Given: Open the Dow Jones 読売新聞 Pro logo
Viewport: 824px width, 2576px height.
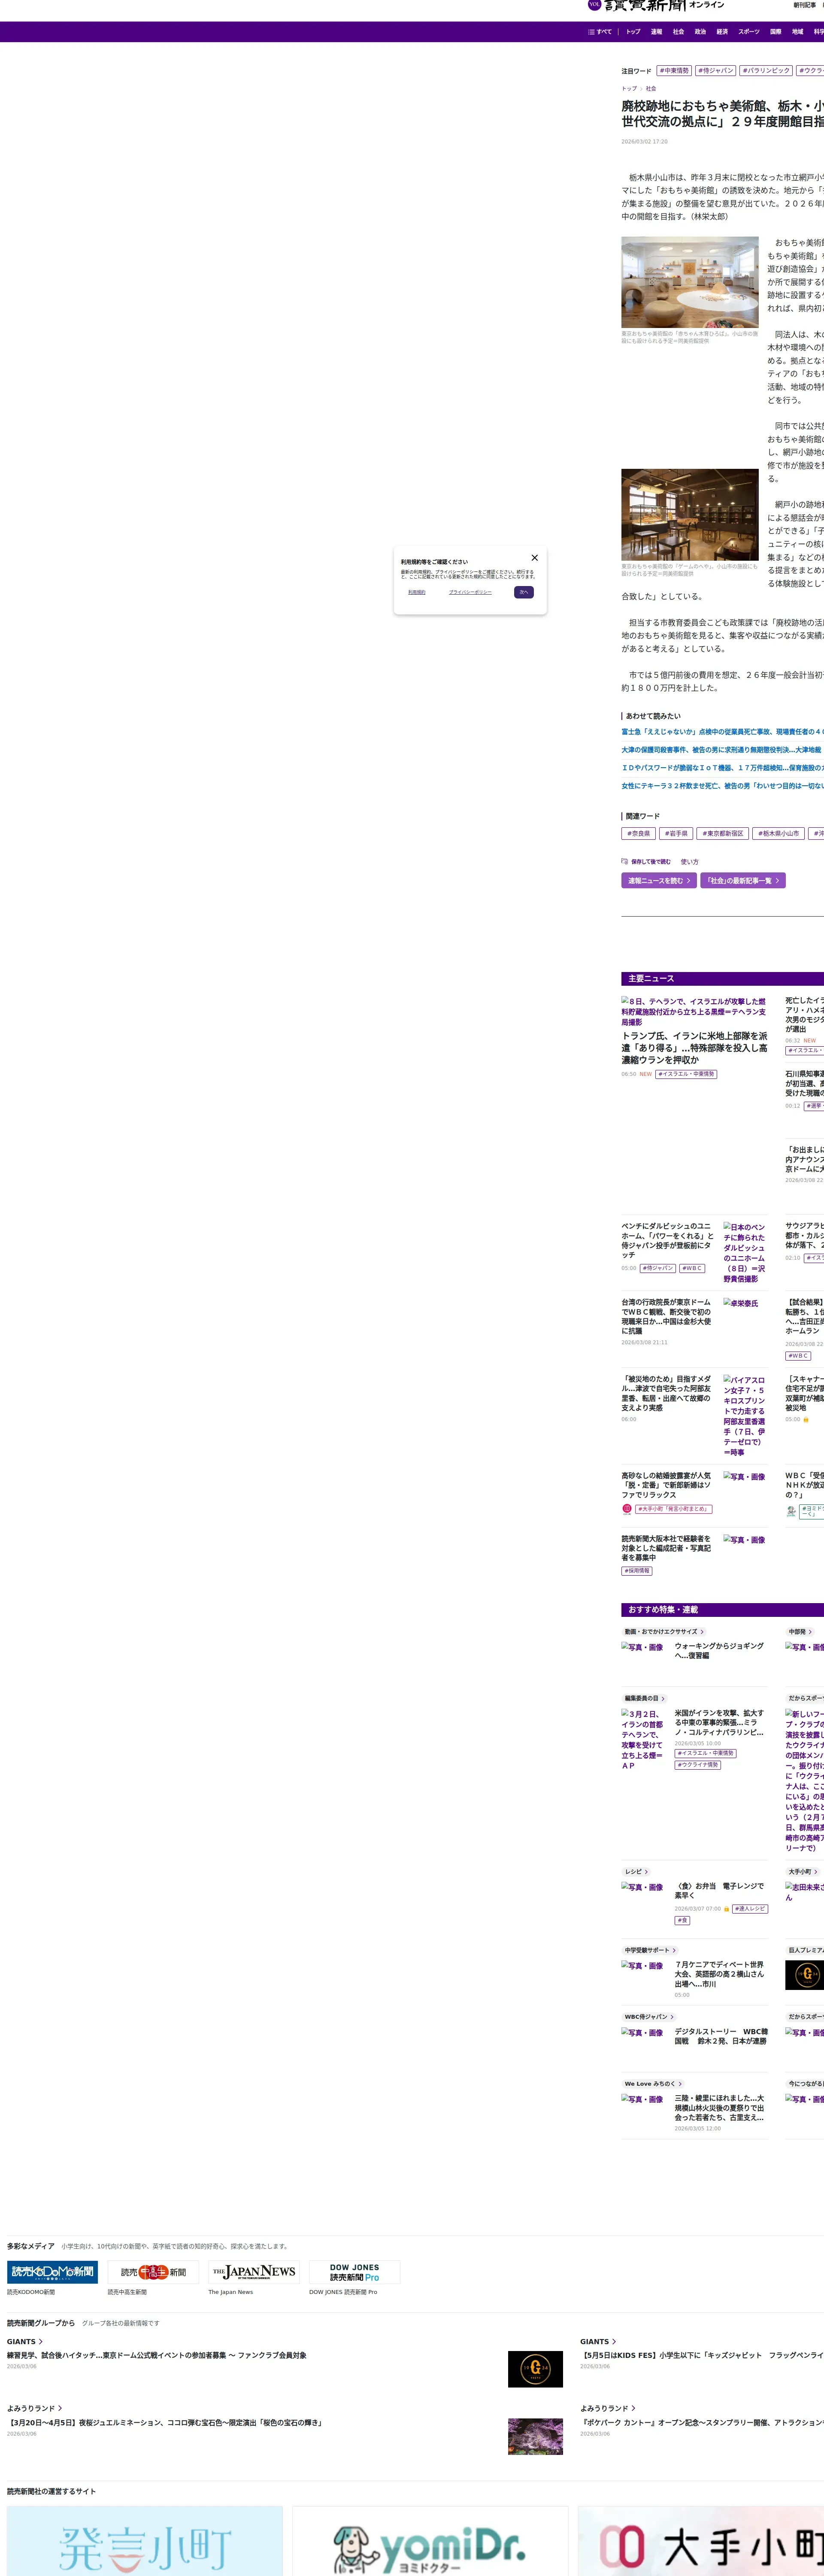Looking at the screenshot, I should (354, 2272).
